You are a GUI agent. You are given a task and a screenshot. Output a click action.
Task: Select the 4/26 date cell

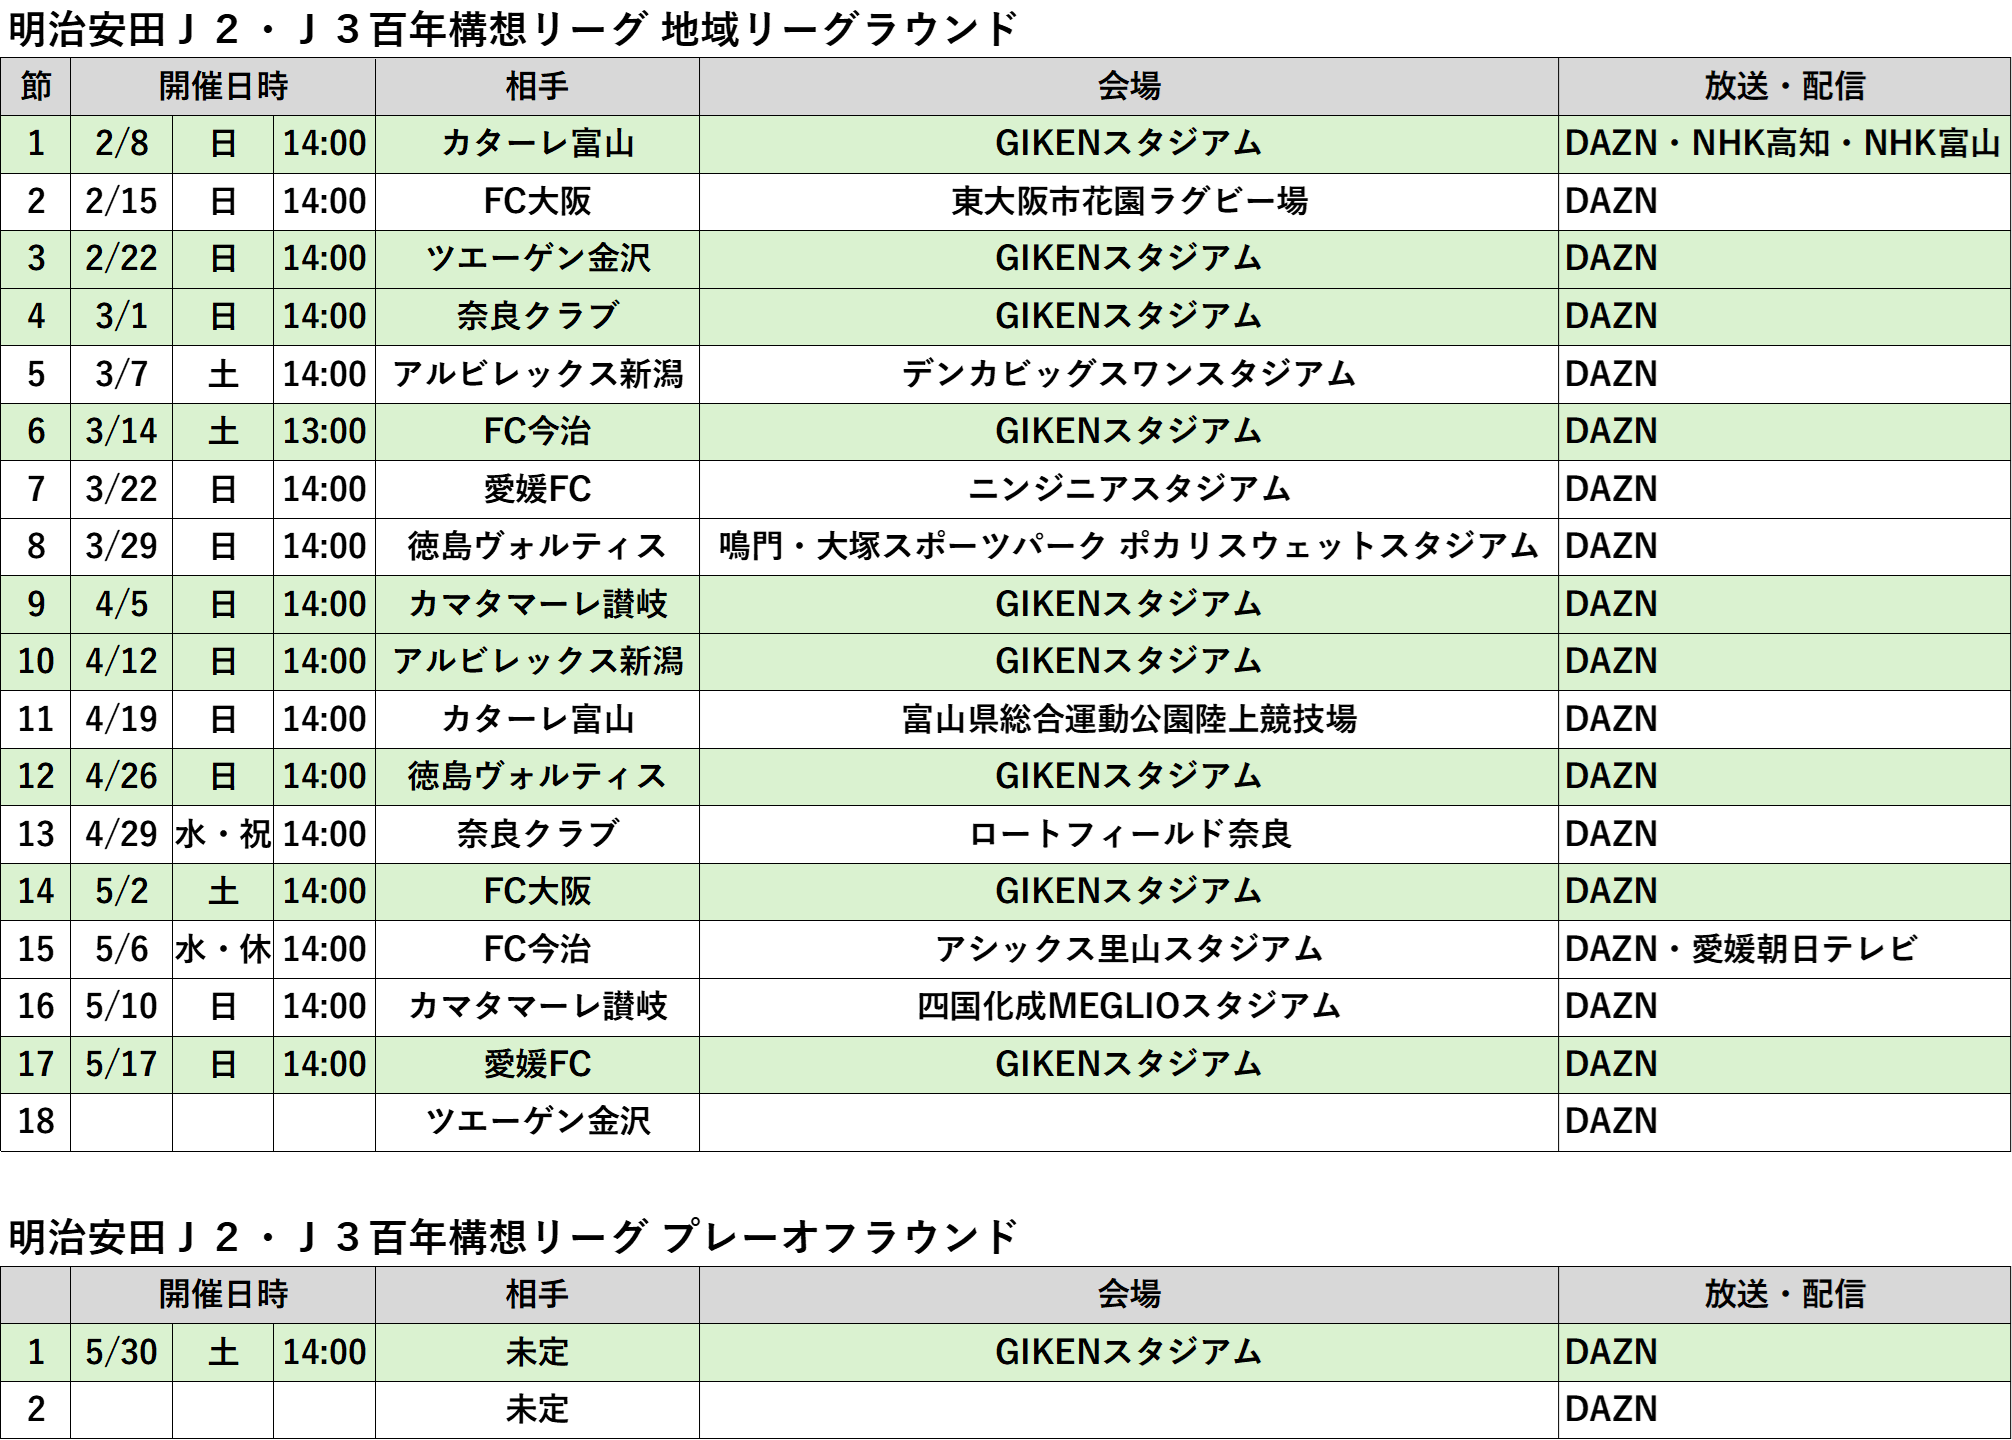[x=121, y=777]
